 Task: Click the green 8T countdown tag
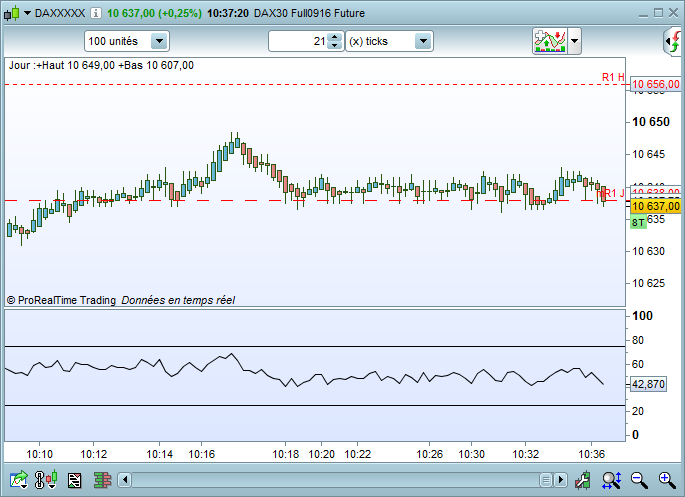click(x=638, y=222)
